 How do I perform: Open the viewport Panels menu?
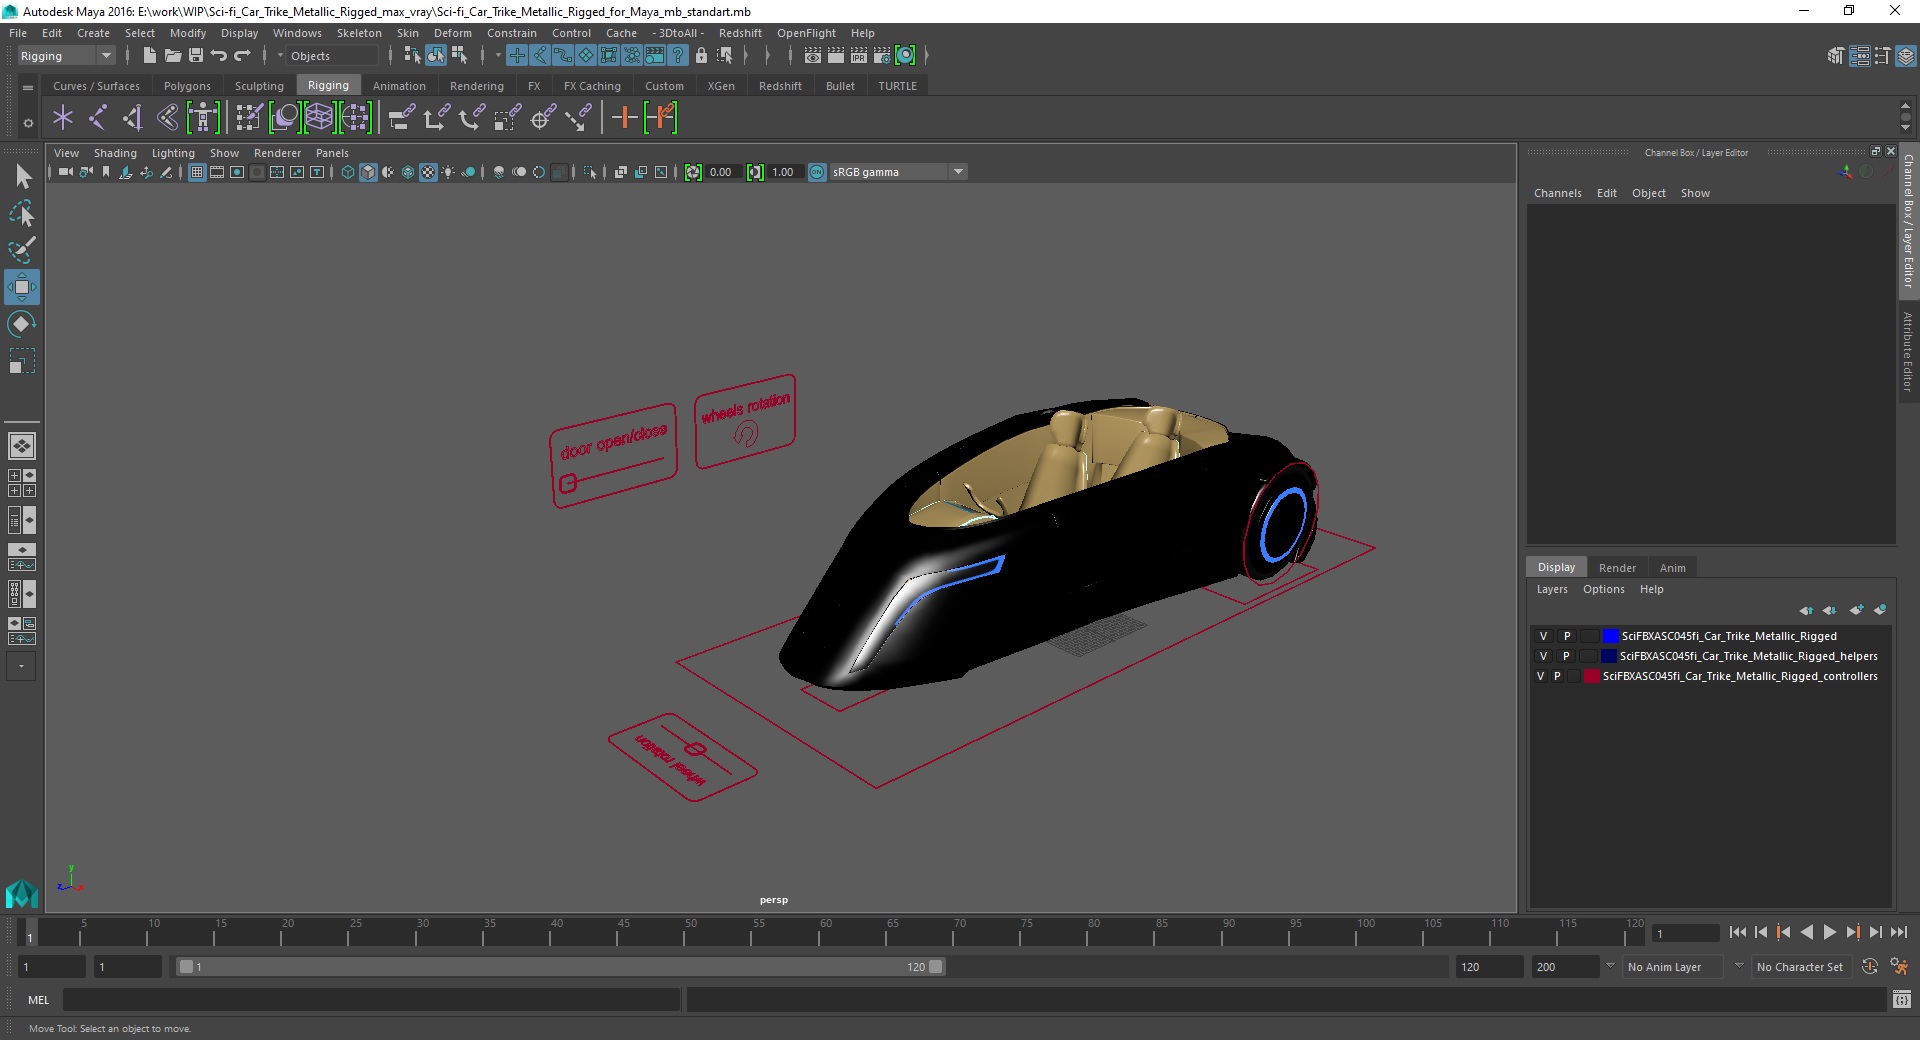[x=332, y=153]
